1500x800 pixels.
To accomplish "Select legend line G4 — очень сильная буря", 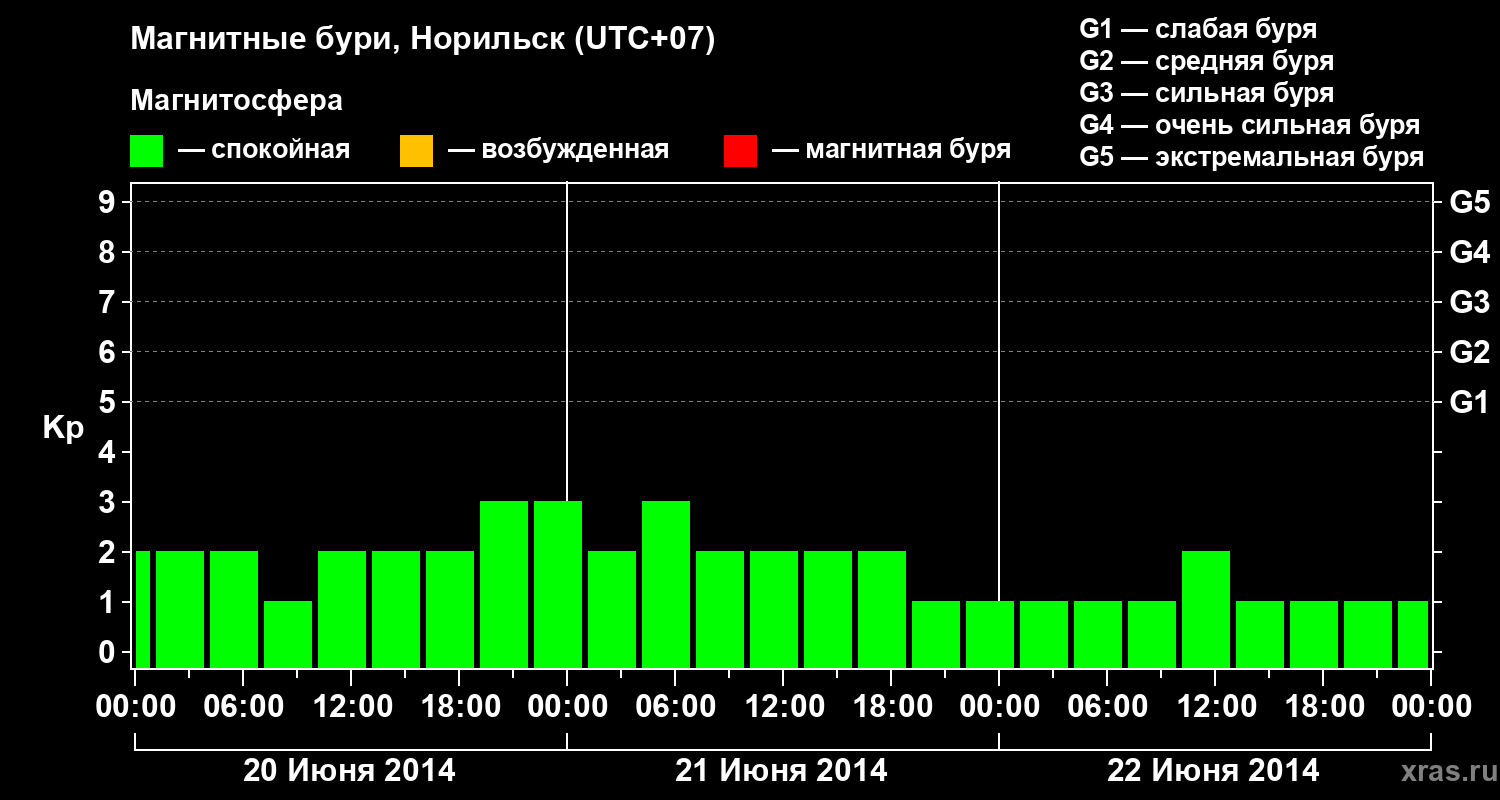I will pyautogui.click(x=1250, y=125).
